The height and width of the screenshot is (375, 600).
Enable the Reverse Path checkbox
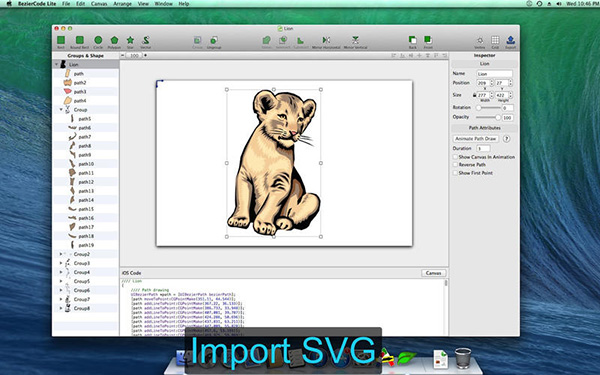click(x=455, y=165)
